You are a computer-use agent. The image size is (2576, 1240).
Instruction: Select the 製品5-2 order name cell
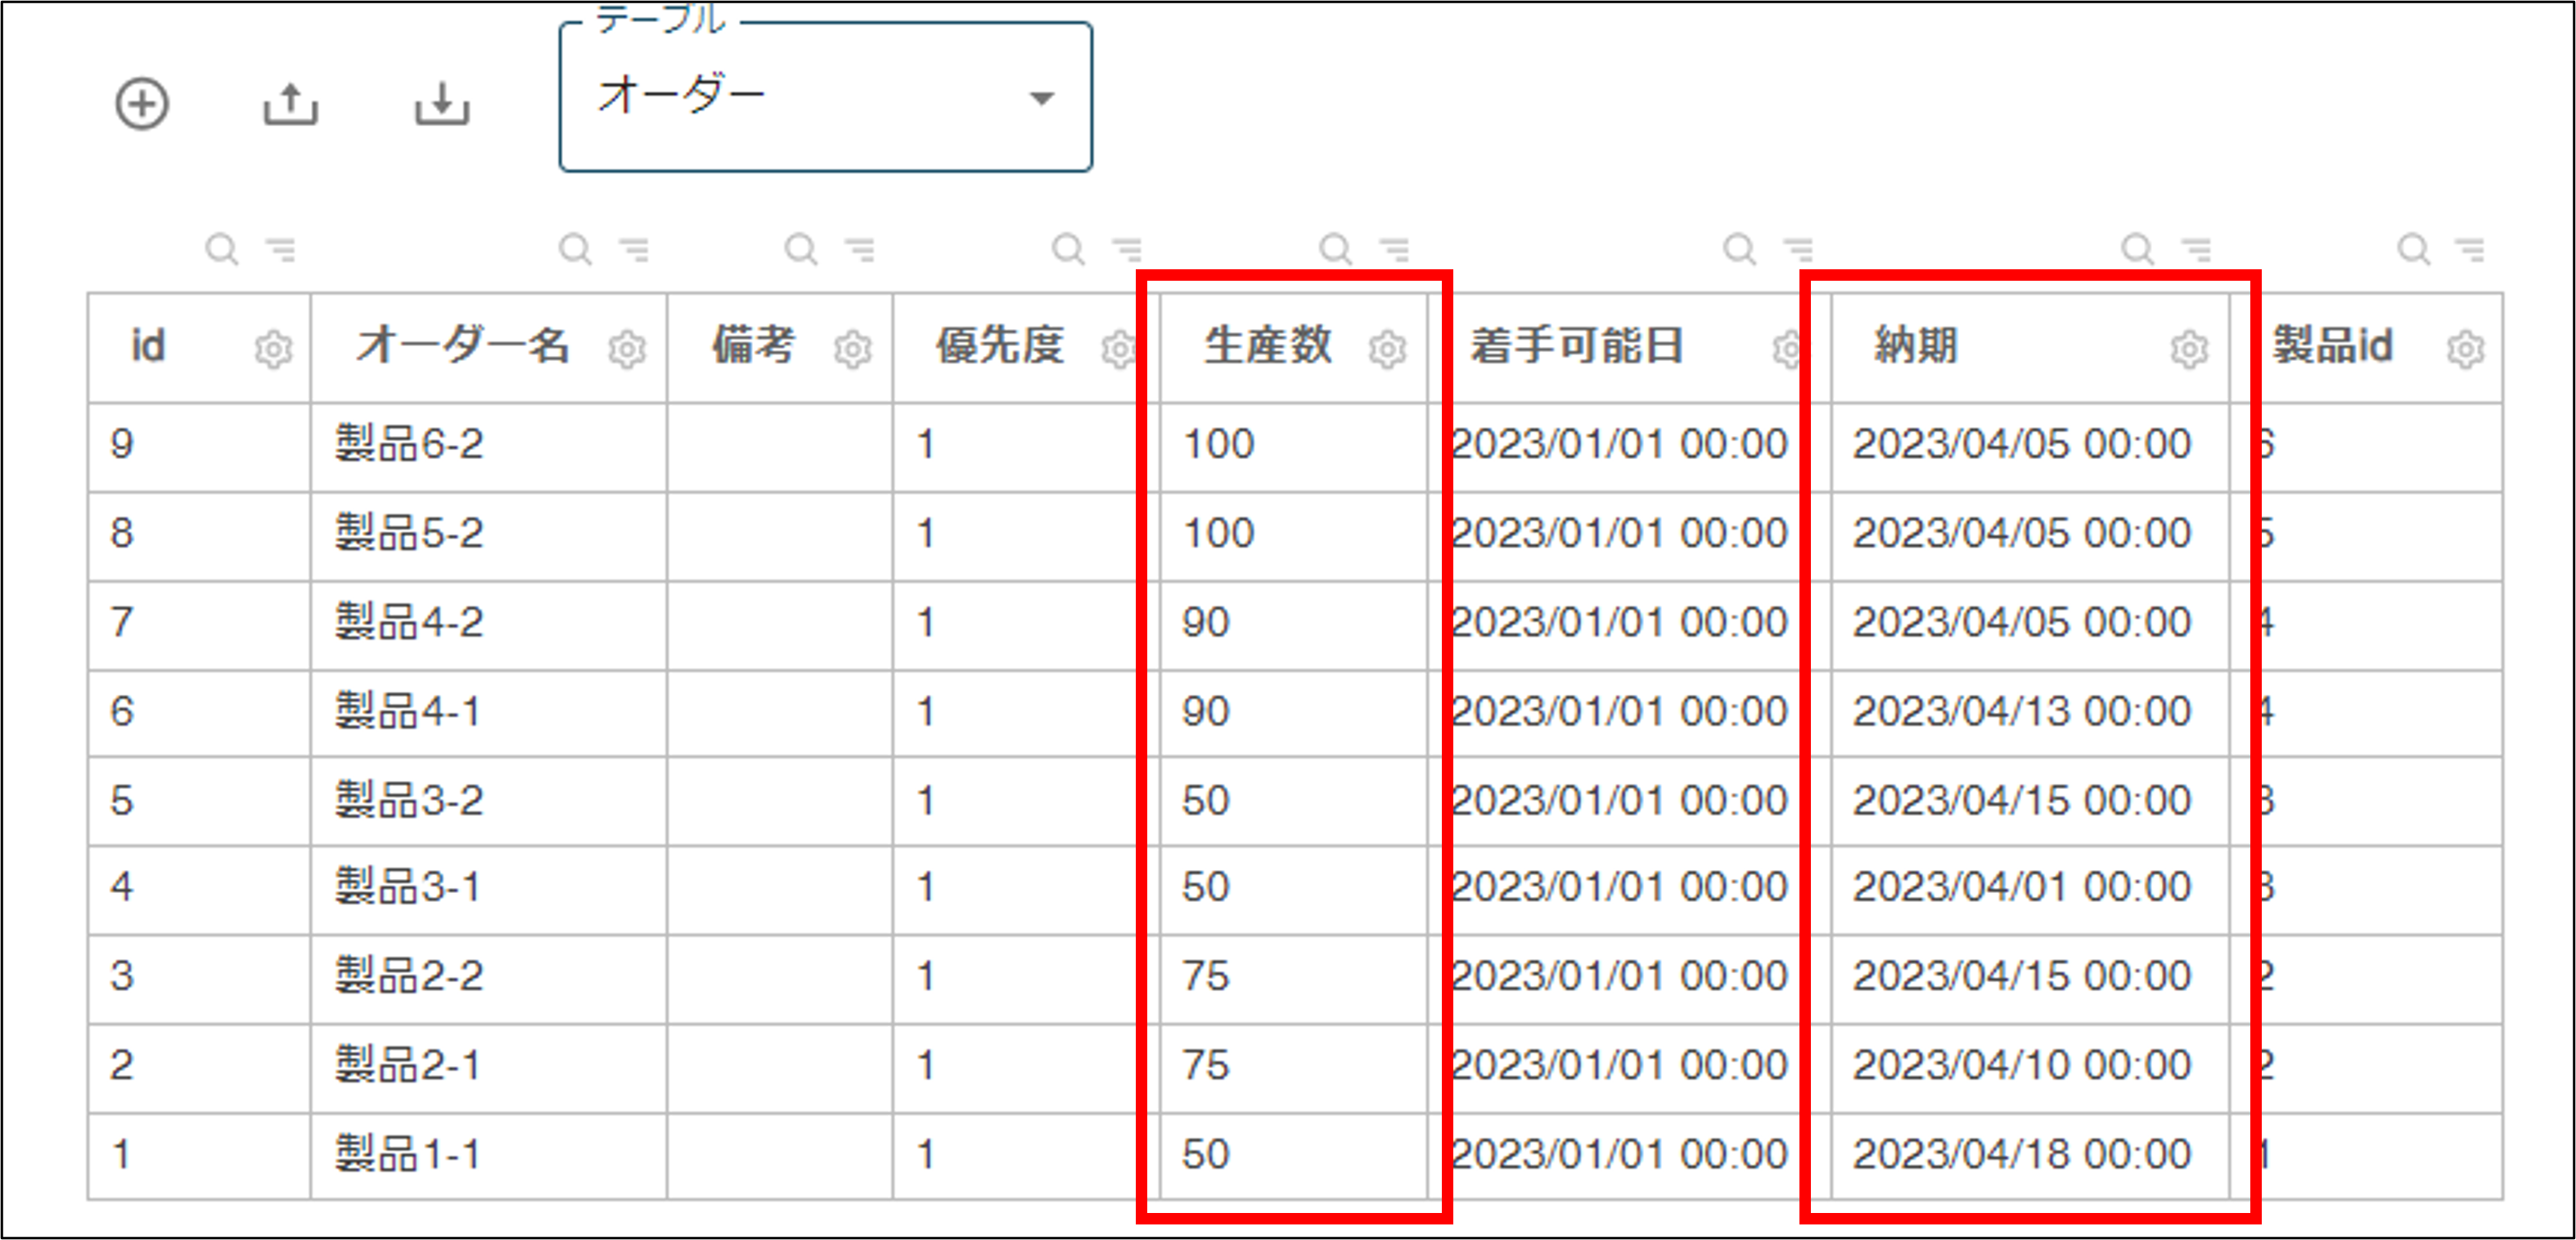[x=489, y=535]
